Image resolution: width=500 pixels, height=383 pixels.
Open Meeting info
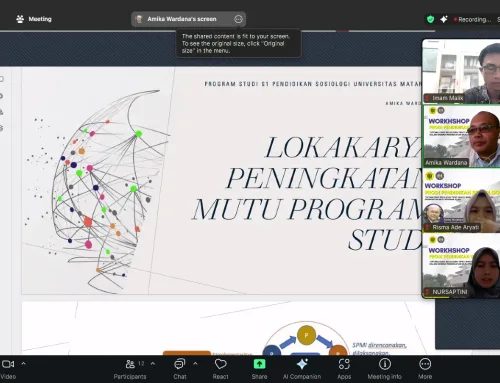[x=385, y=369]
